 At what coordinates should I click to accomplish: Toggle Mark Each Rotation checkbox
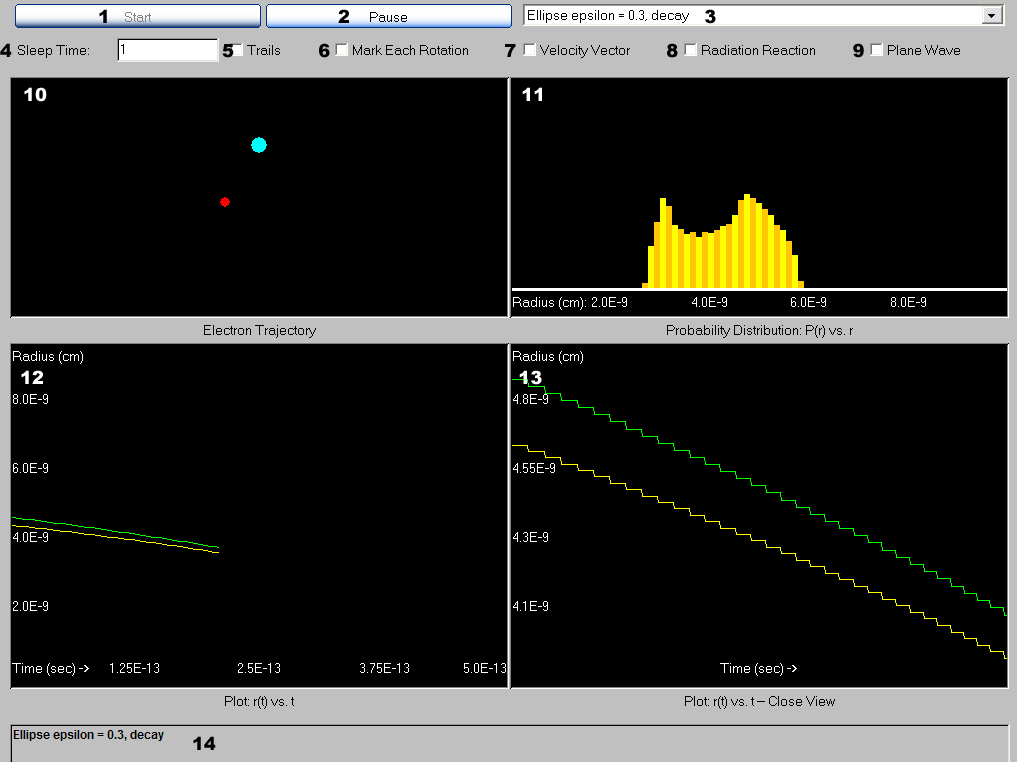coord(341,50)
